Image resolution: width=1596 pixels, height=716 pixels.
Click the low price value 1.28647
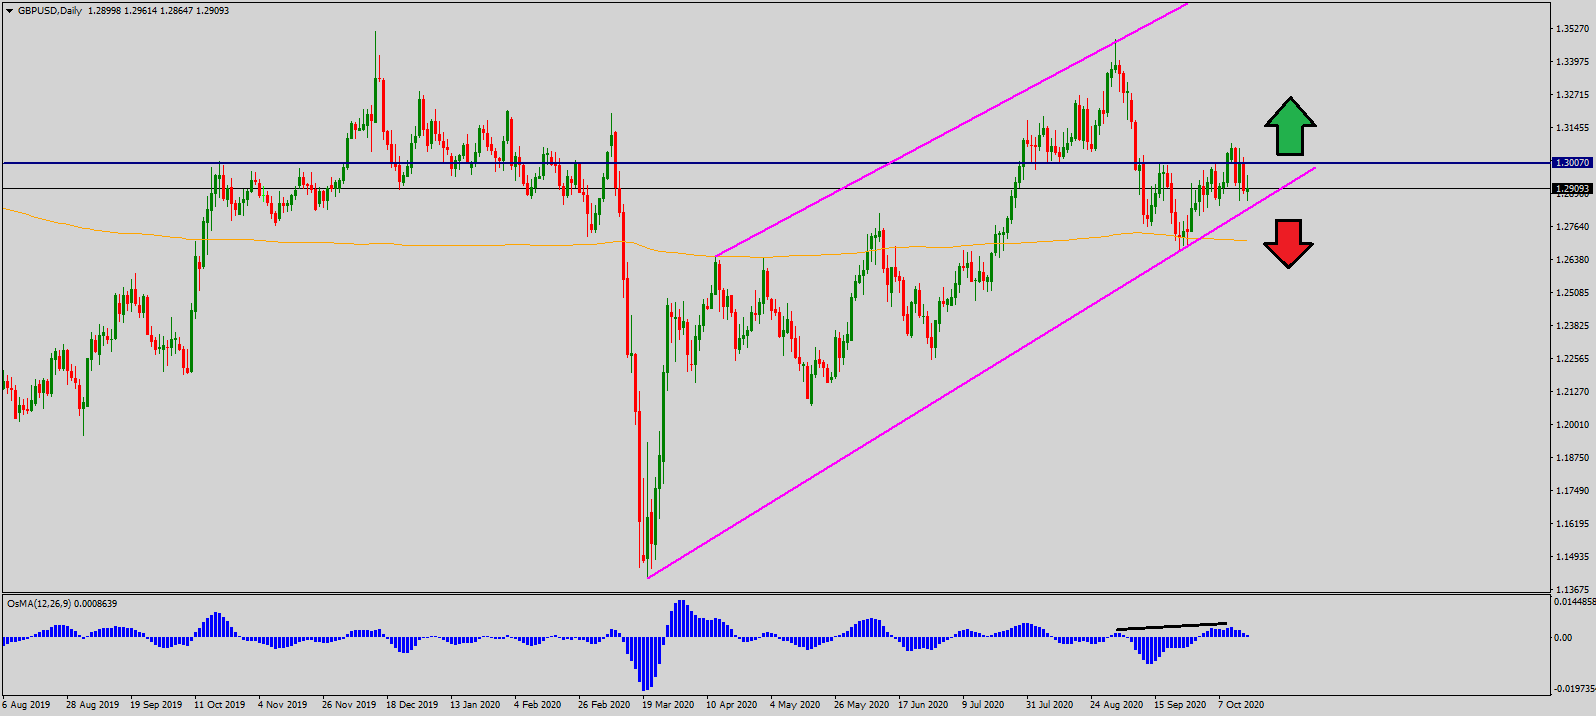pyautogui.click(x=176, y=11)
